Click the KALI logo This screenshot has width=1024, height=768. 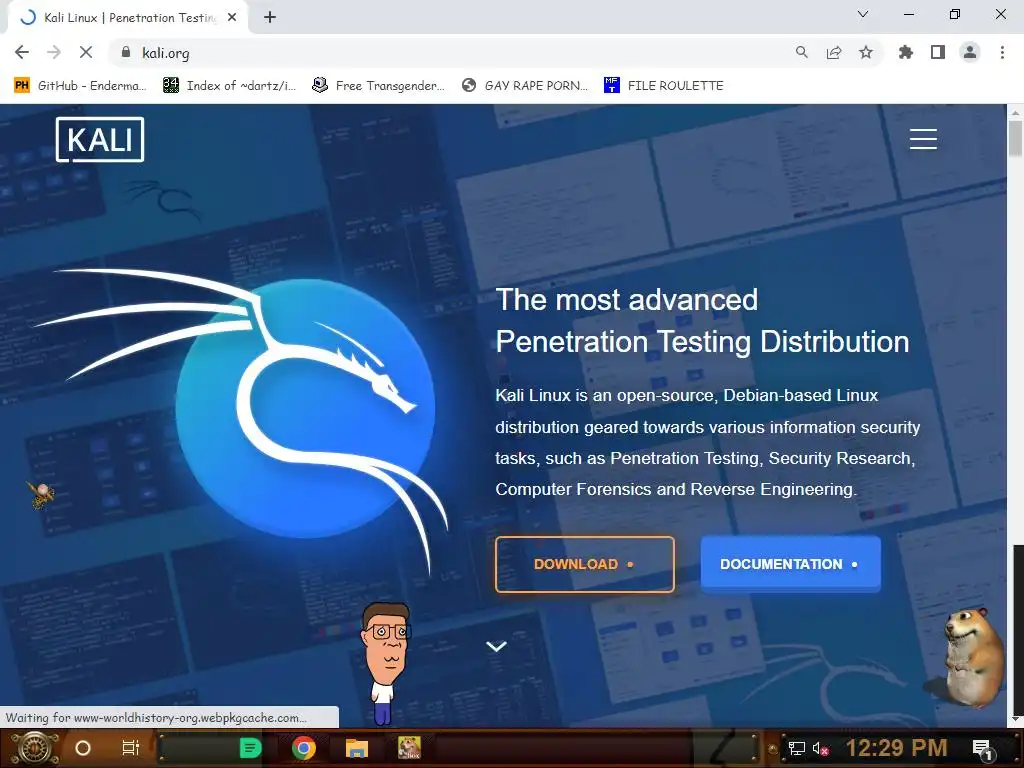(100, 139)
